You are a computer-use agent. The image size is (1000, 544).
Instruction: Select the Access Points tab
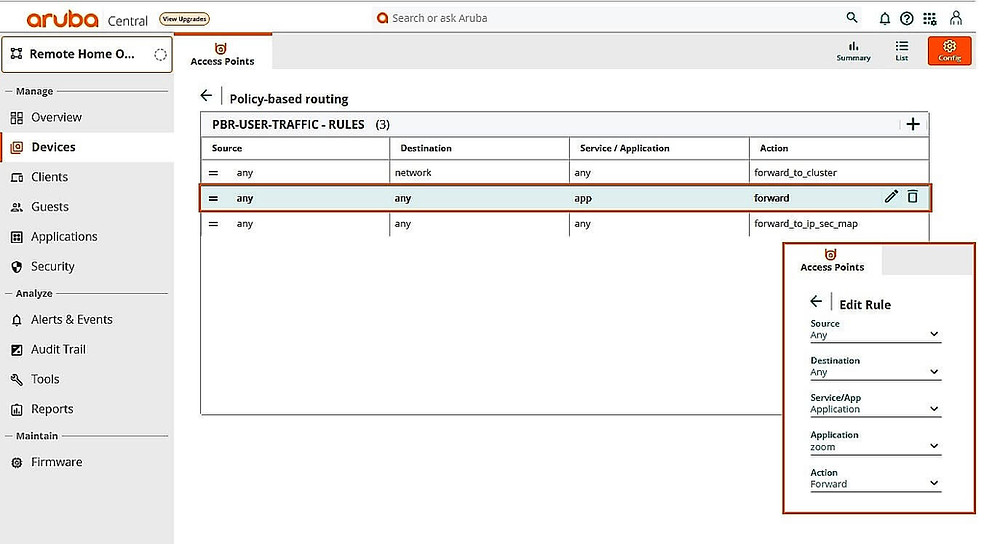(223, 54)
